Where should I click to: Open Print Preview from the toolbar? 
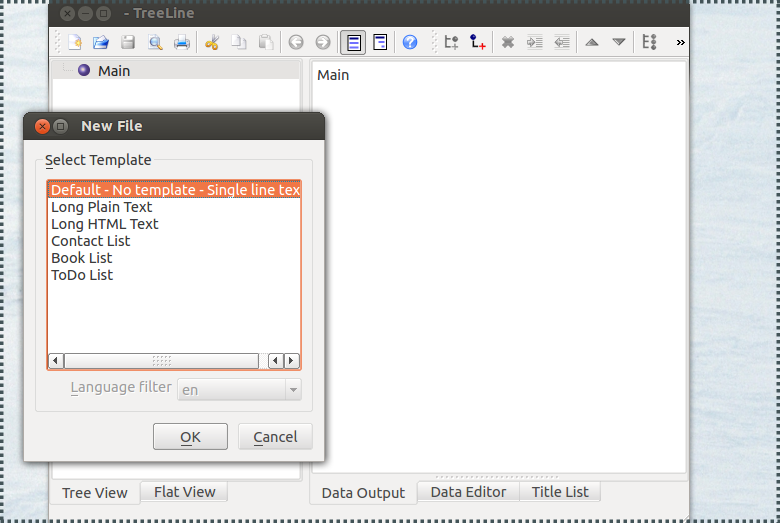point(155,42)
